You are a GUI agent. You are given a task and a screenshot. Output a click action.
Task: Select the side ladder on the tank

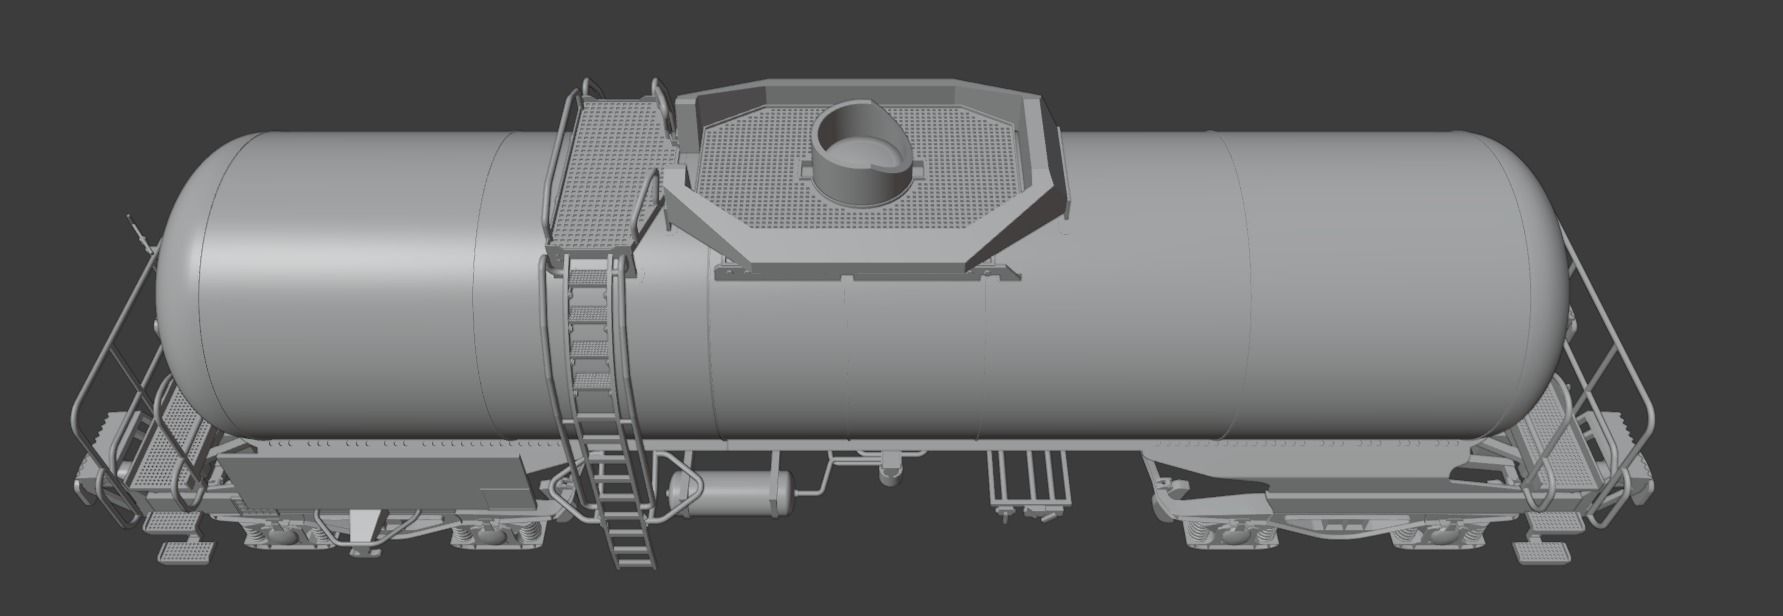point(602,410)
